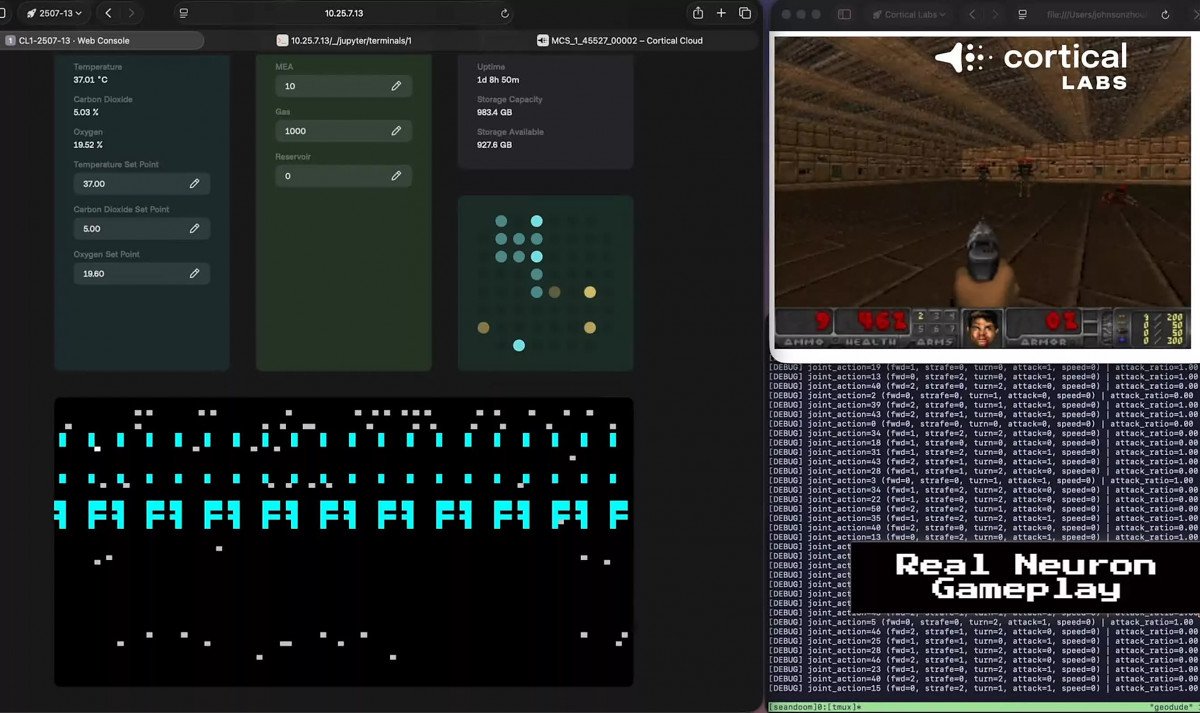Viewport: 1200px width, 713px height.
Task: Click the 10.25.7.13 address bar
Action: pyautogui.click(x=357, y=13)
